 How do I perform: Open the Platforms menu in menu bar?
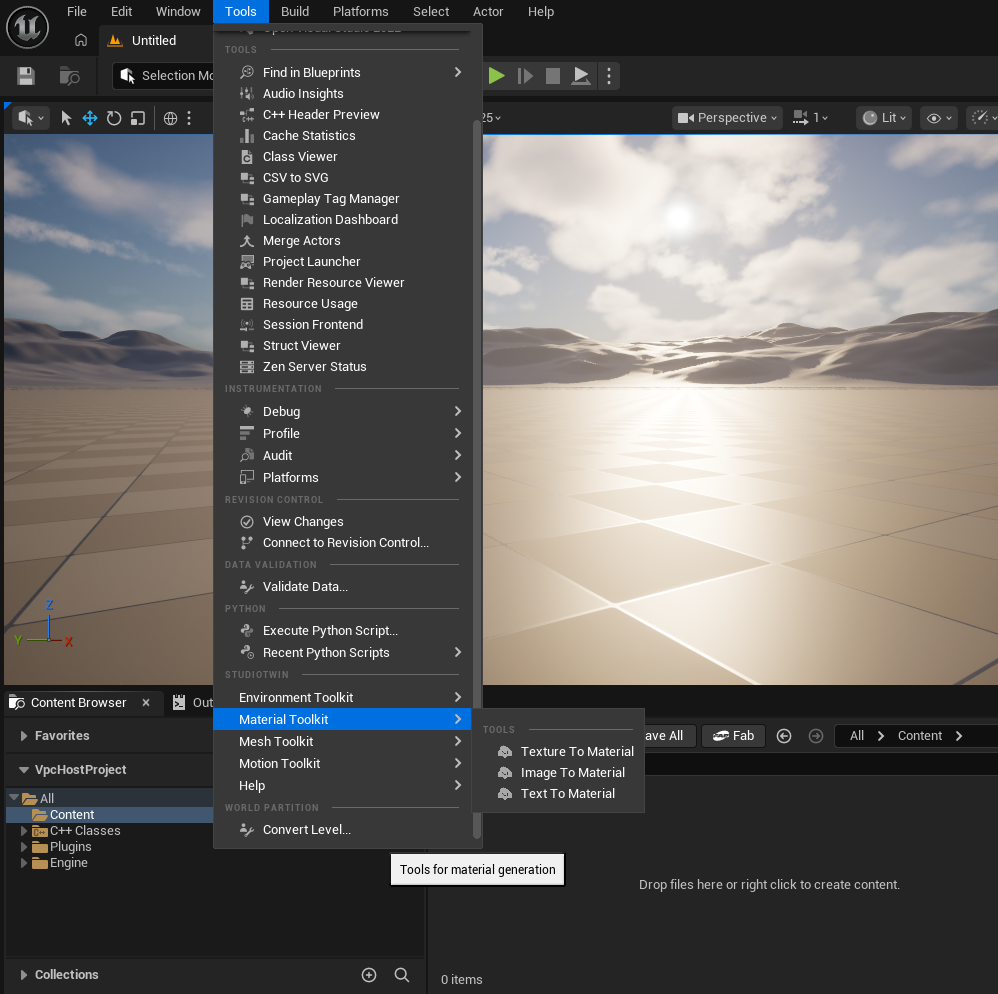click(x=360, y=11)
